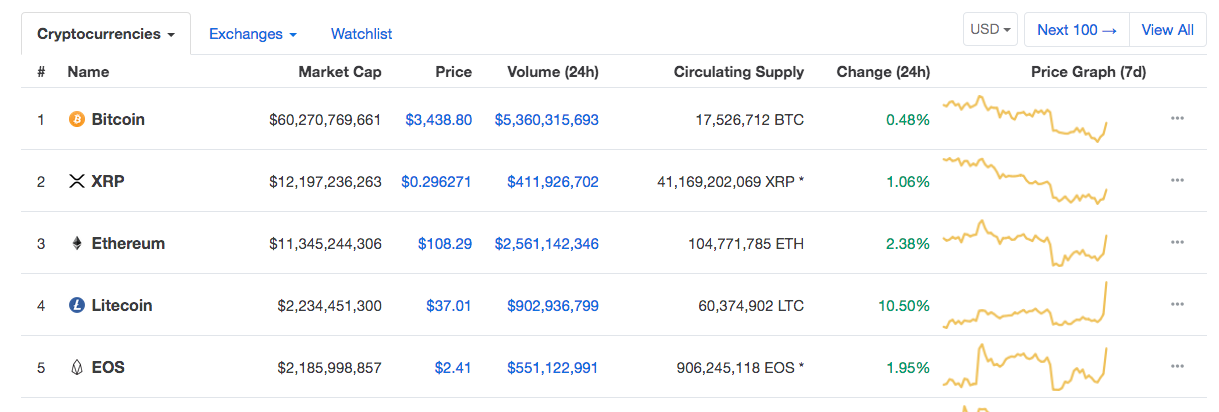Open the three-dot menu for Litecoin row
Image resolution: width=1219 pixels, height=412 pixels.
click(x=1177, y=305)
